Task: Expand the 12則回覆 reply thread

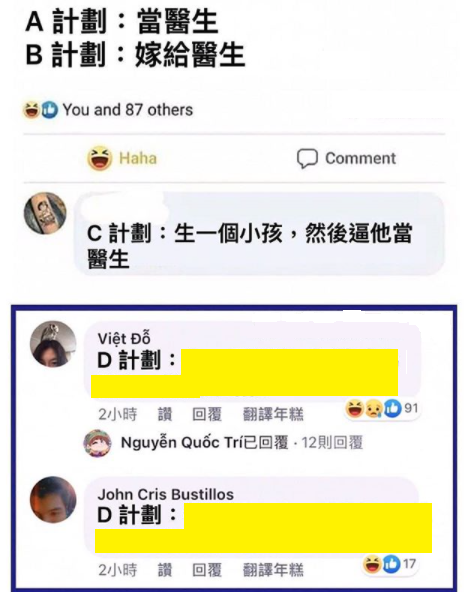Action: point(332,442)
